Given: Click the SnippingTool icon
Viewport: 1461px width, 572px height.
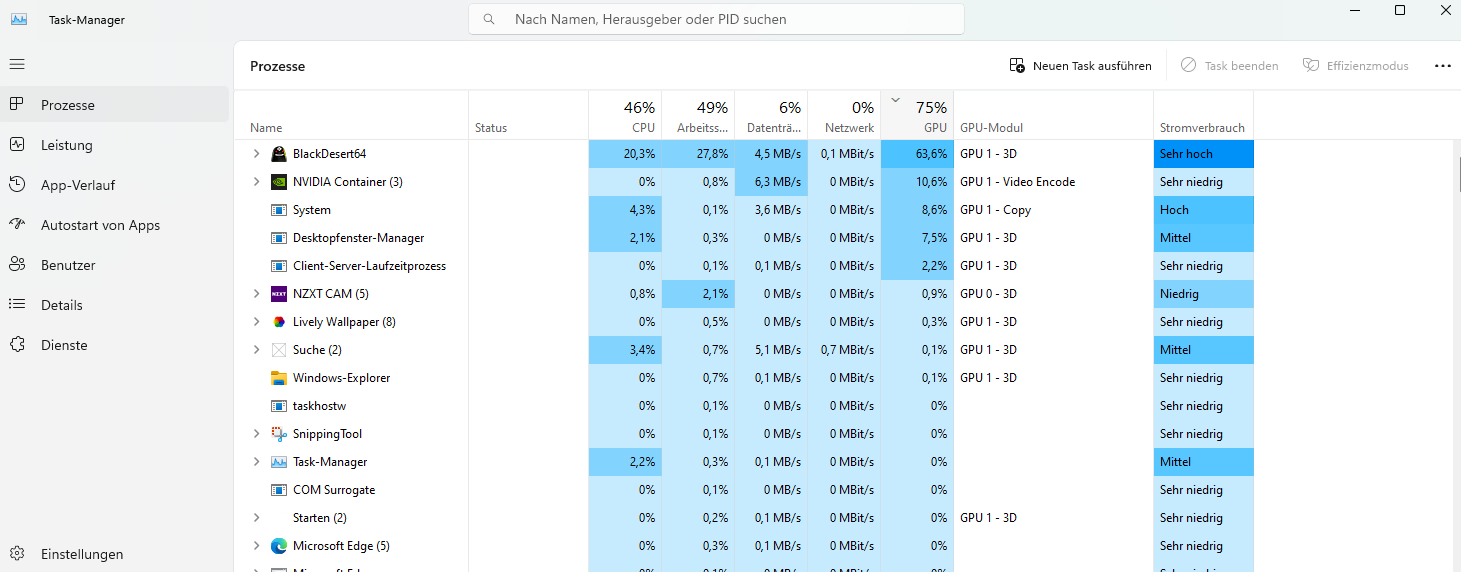Looking at the screenshot, I should [279, 434].
